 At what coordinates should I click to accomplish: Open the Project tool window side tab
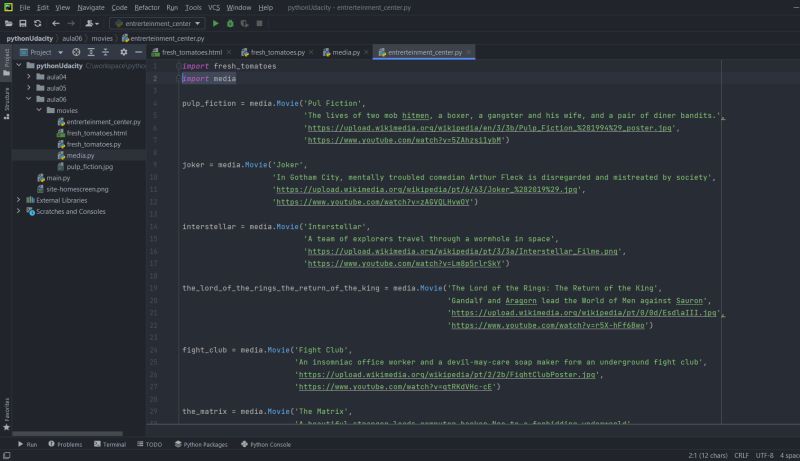(6, 62)
